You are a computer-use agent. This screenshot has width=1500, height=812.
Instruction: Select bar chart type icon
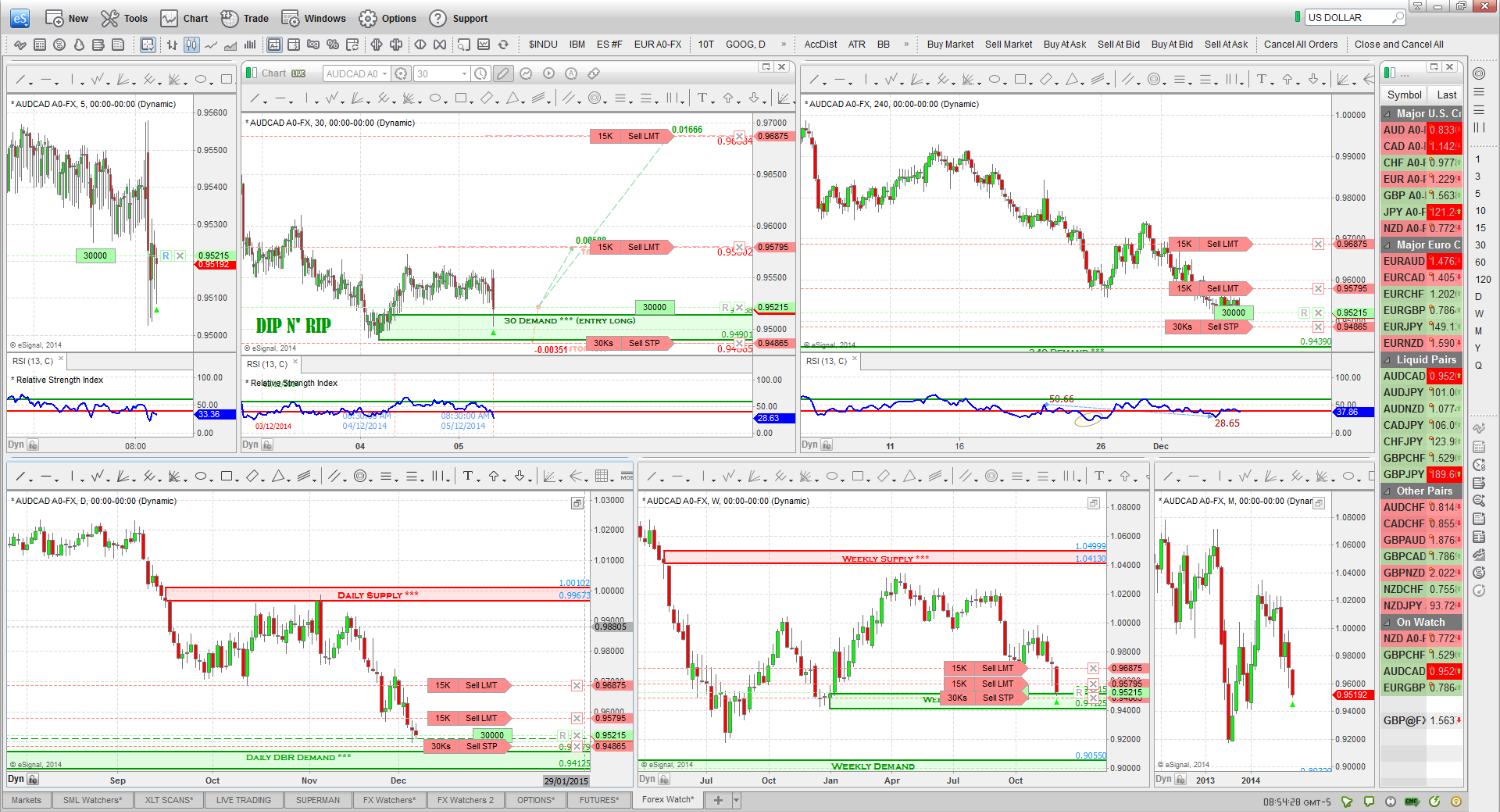tap(174, 44)
